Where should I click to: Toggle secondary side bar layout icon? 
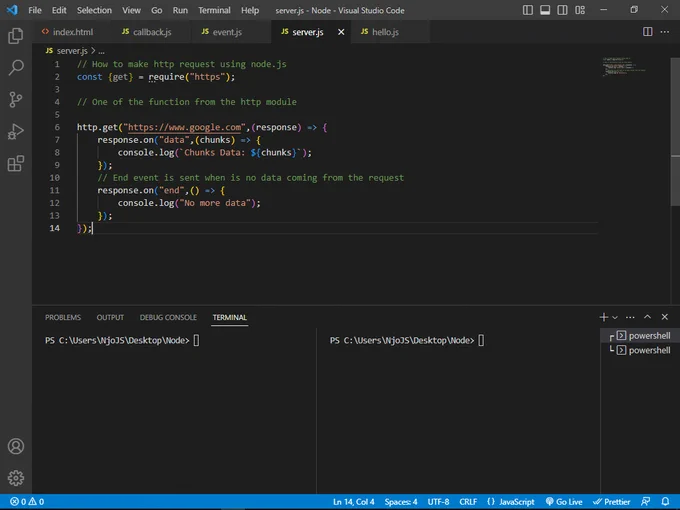(562, 10)
